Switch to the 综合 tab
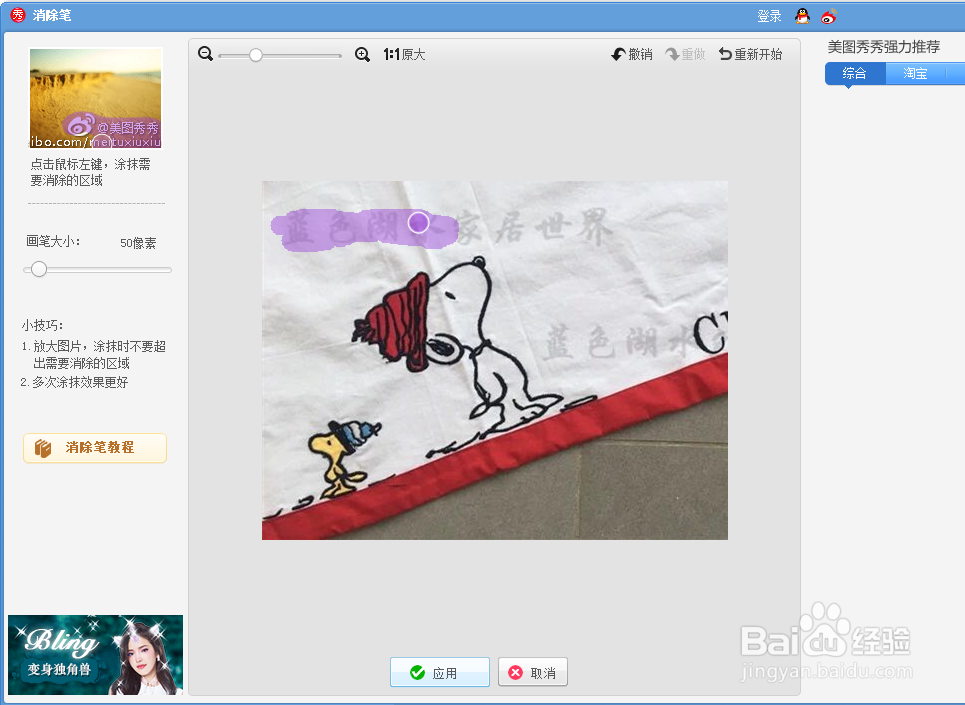 pyautogui.click(x=854, y=74)
